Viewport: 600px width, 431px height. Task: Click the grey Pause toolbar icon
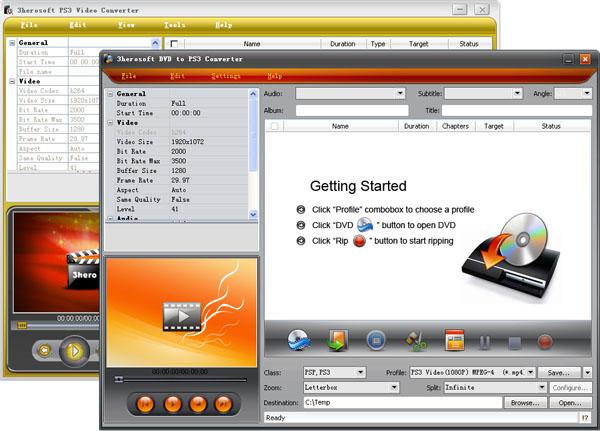(484, 342)
